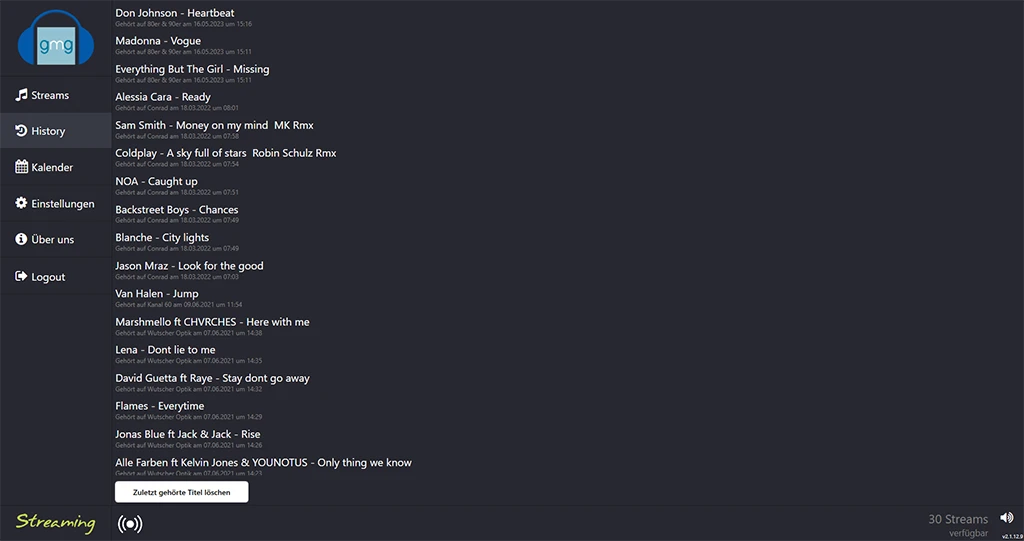Click the Logout exit icon
The height and width of the screenshot is (541, 1024).
coord(21,276)
